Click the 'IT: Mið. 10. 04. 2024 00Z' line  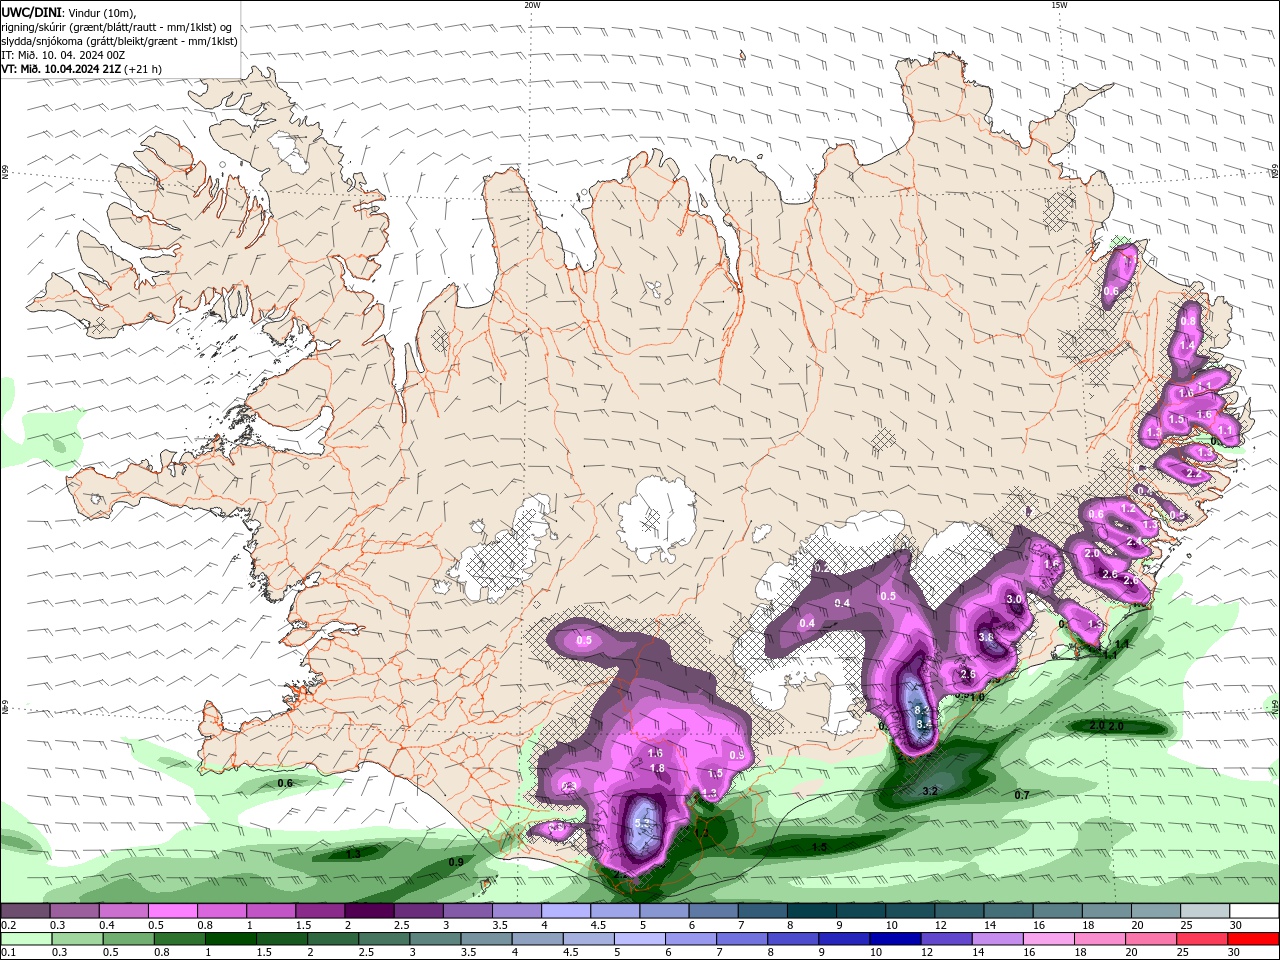pyautogui.click(x=64, y=55)
